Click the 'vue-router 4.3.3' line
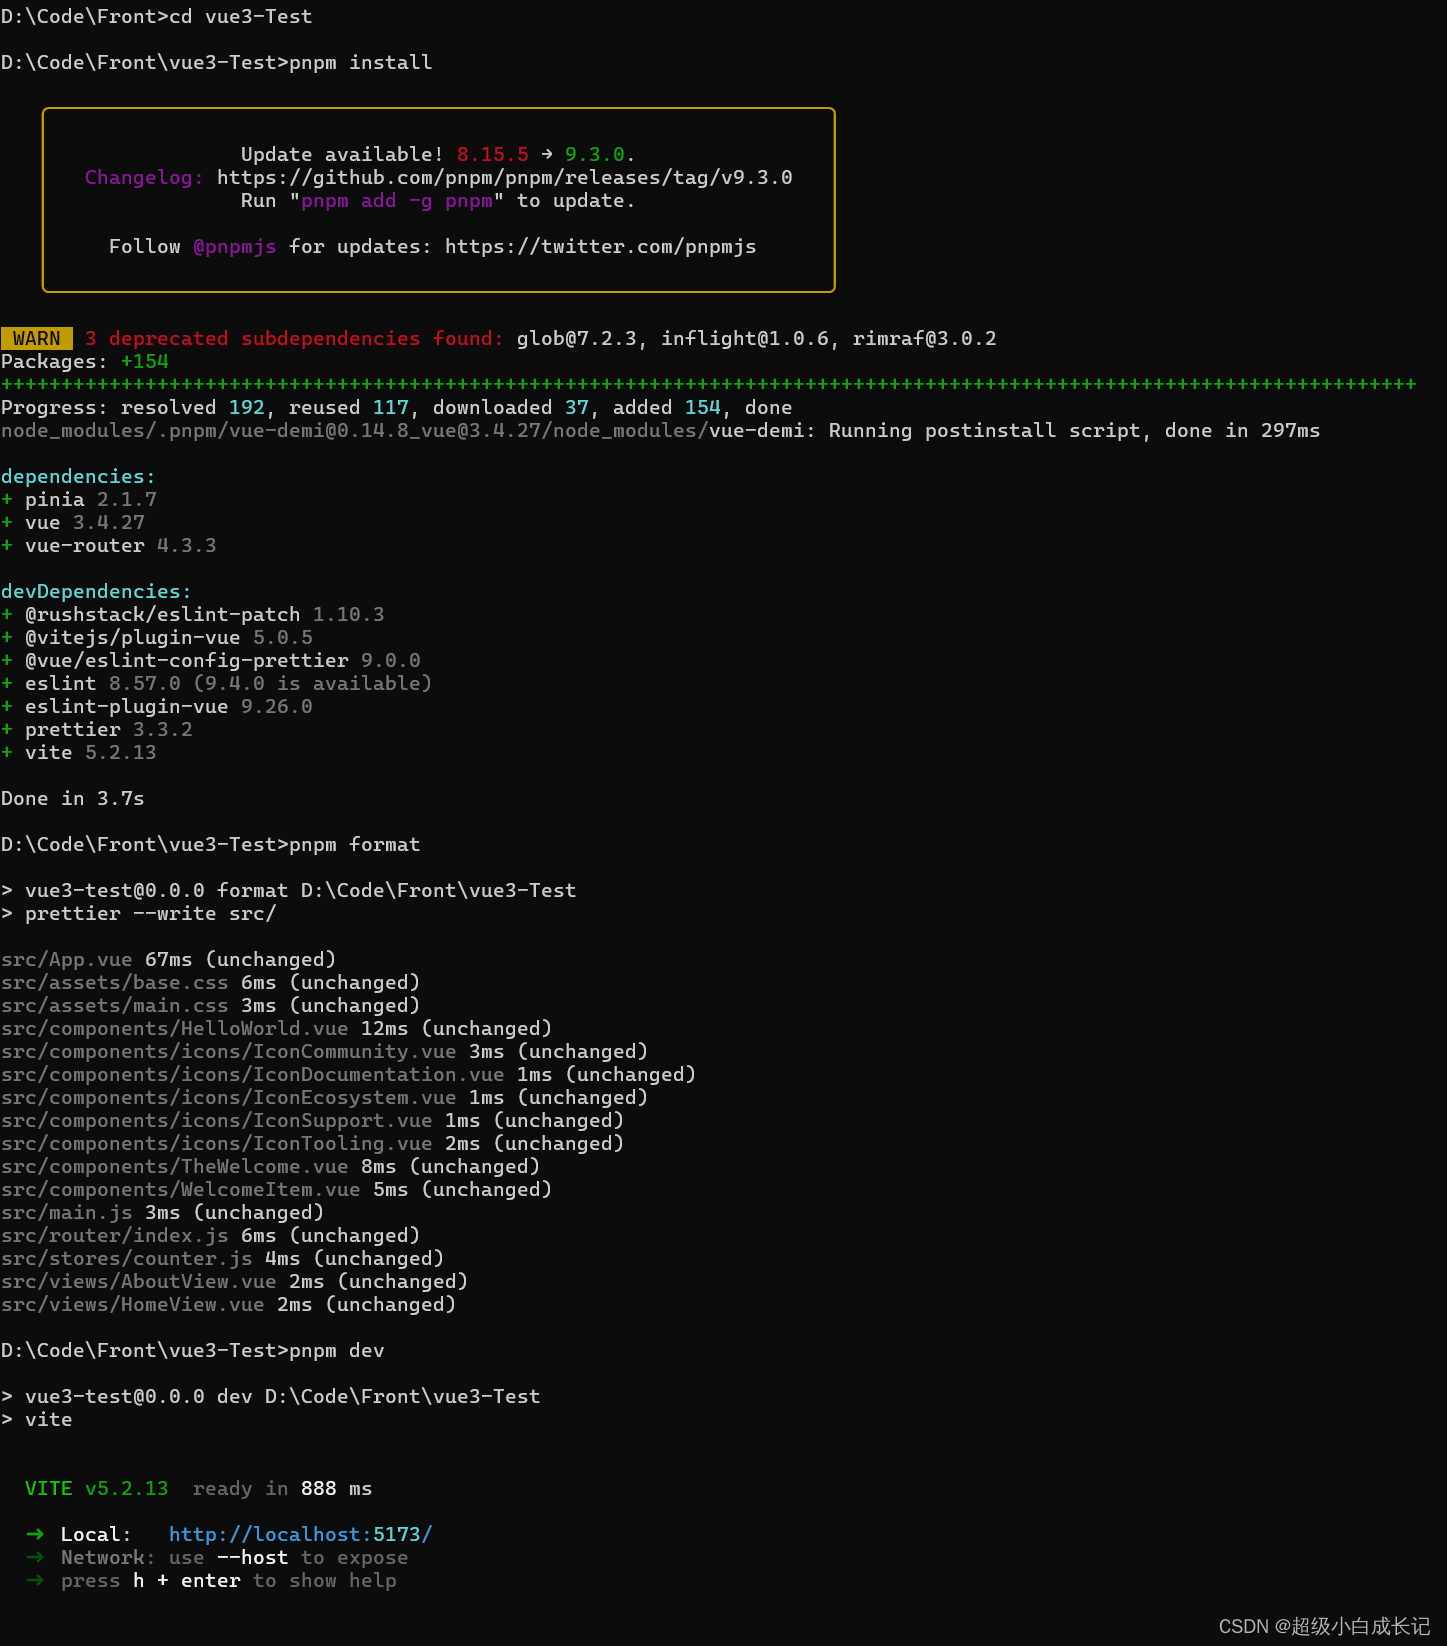This screenshot has width=1447, height=1646. (109, 545)
